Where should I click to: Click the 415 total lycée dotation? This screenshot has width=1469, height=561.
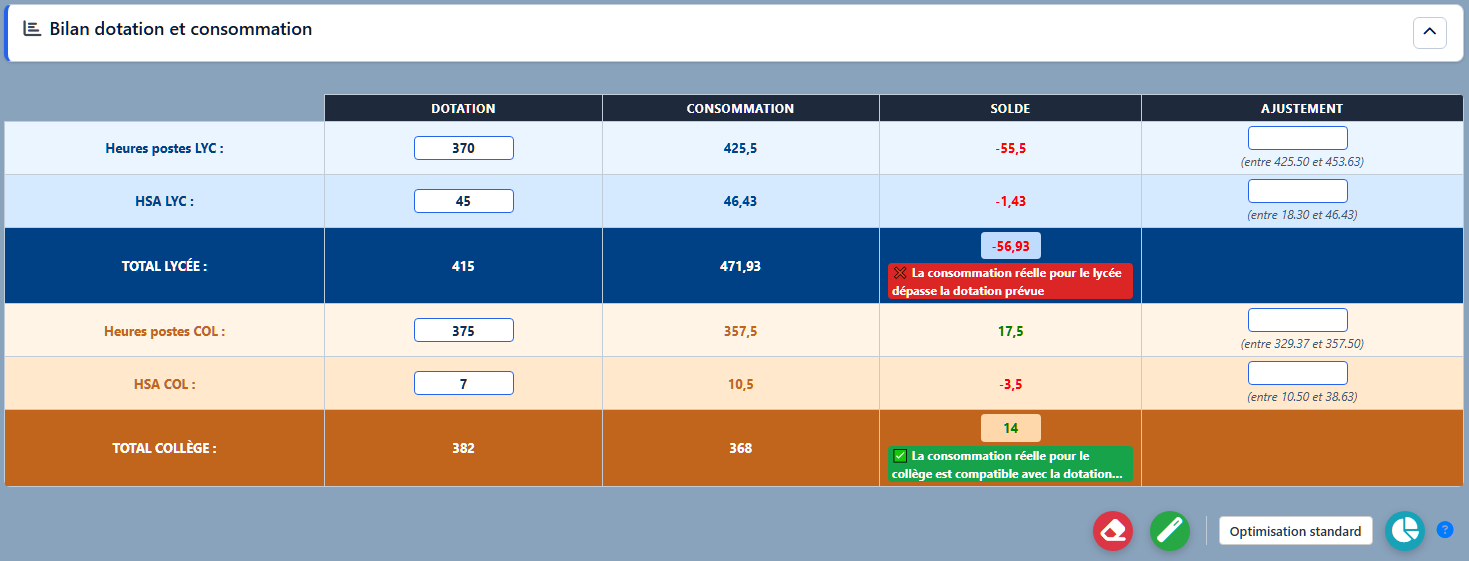point(463,266)
